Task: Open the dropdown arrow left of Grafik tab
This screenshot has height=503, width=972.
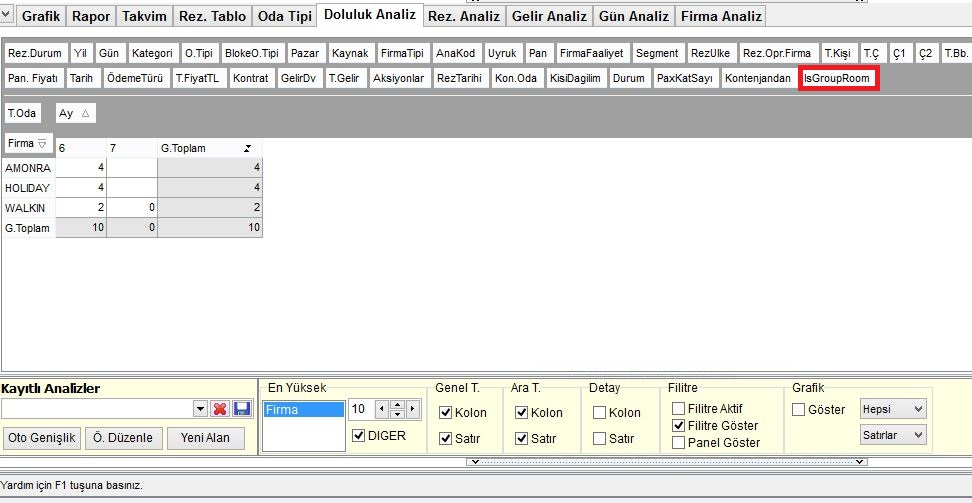Action: [7, 16]
